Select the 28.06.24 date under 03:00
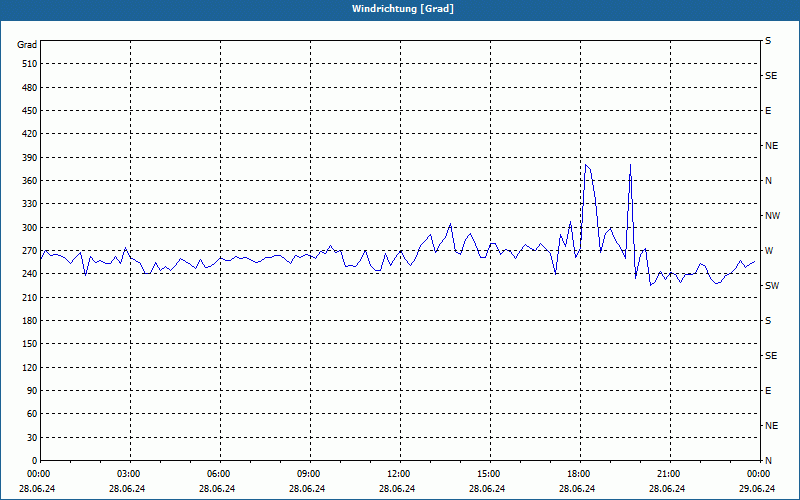This screenshot has width=800, height=500. pos(127,488)
